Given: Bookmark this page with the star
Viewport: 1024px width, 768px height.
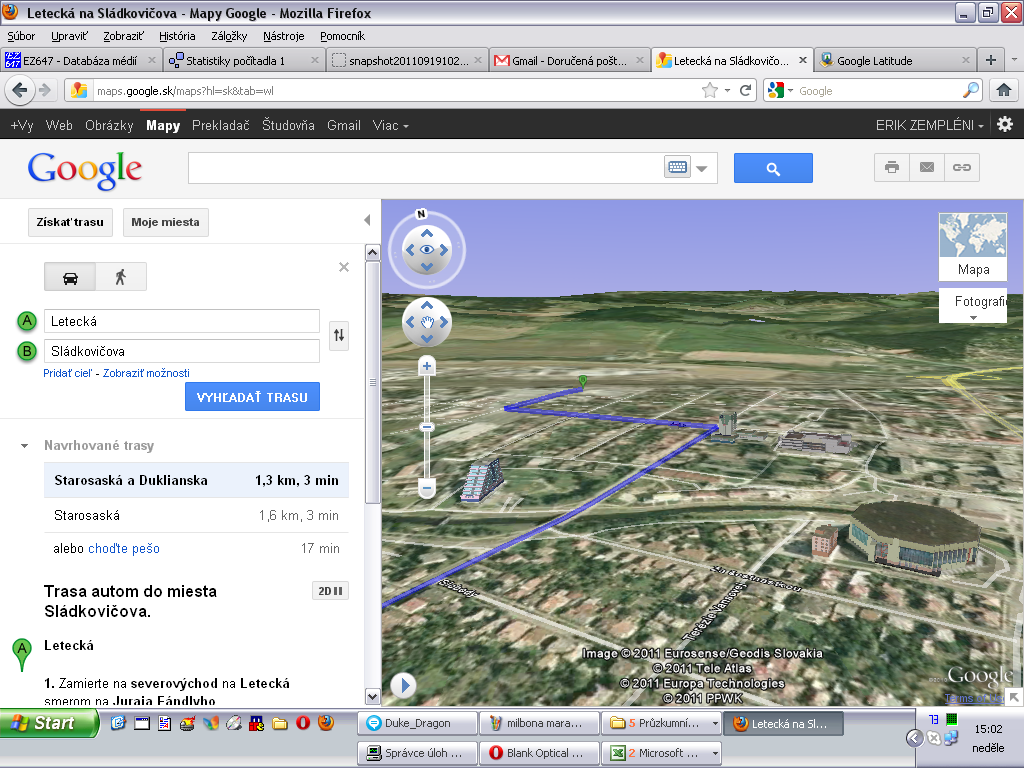Looking at the screenshot, I should click(709, 91).
